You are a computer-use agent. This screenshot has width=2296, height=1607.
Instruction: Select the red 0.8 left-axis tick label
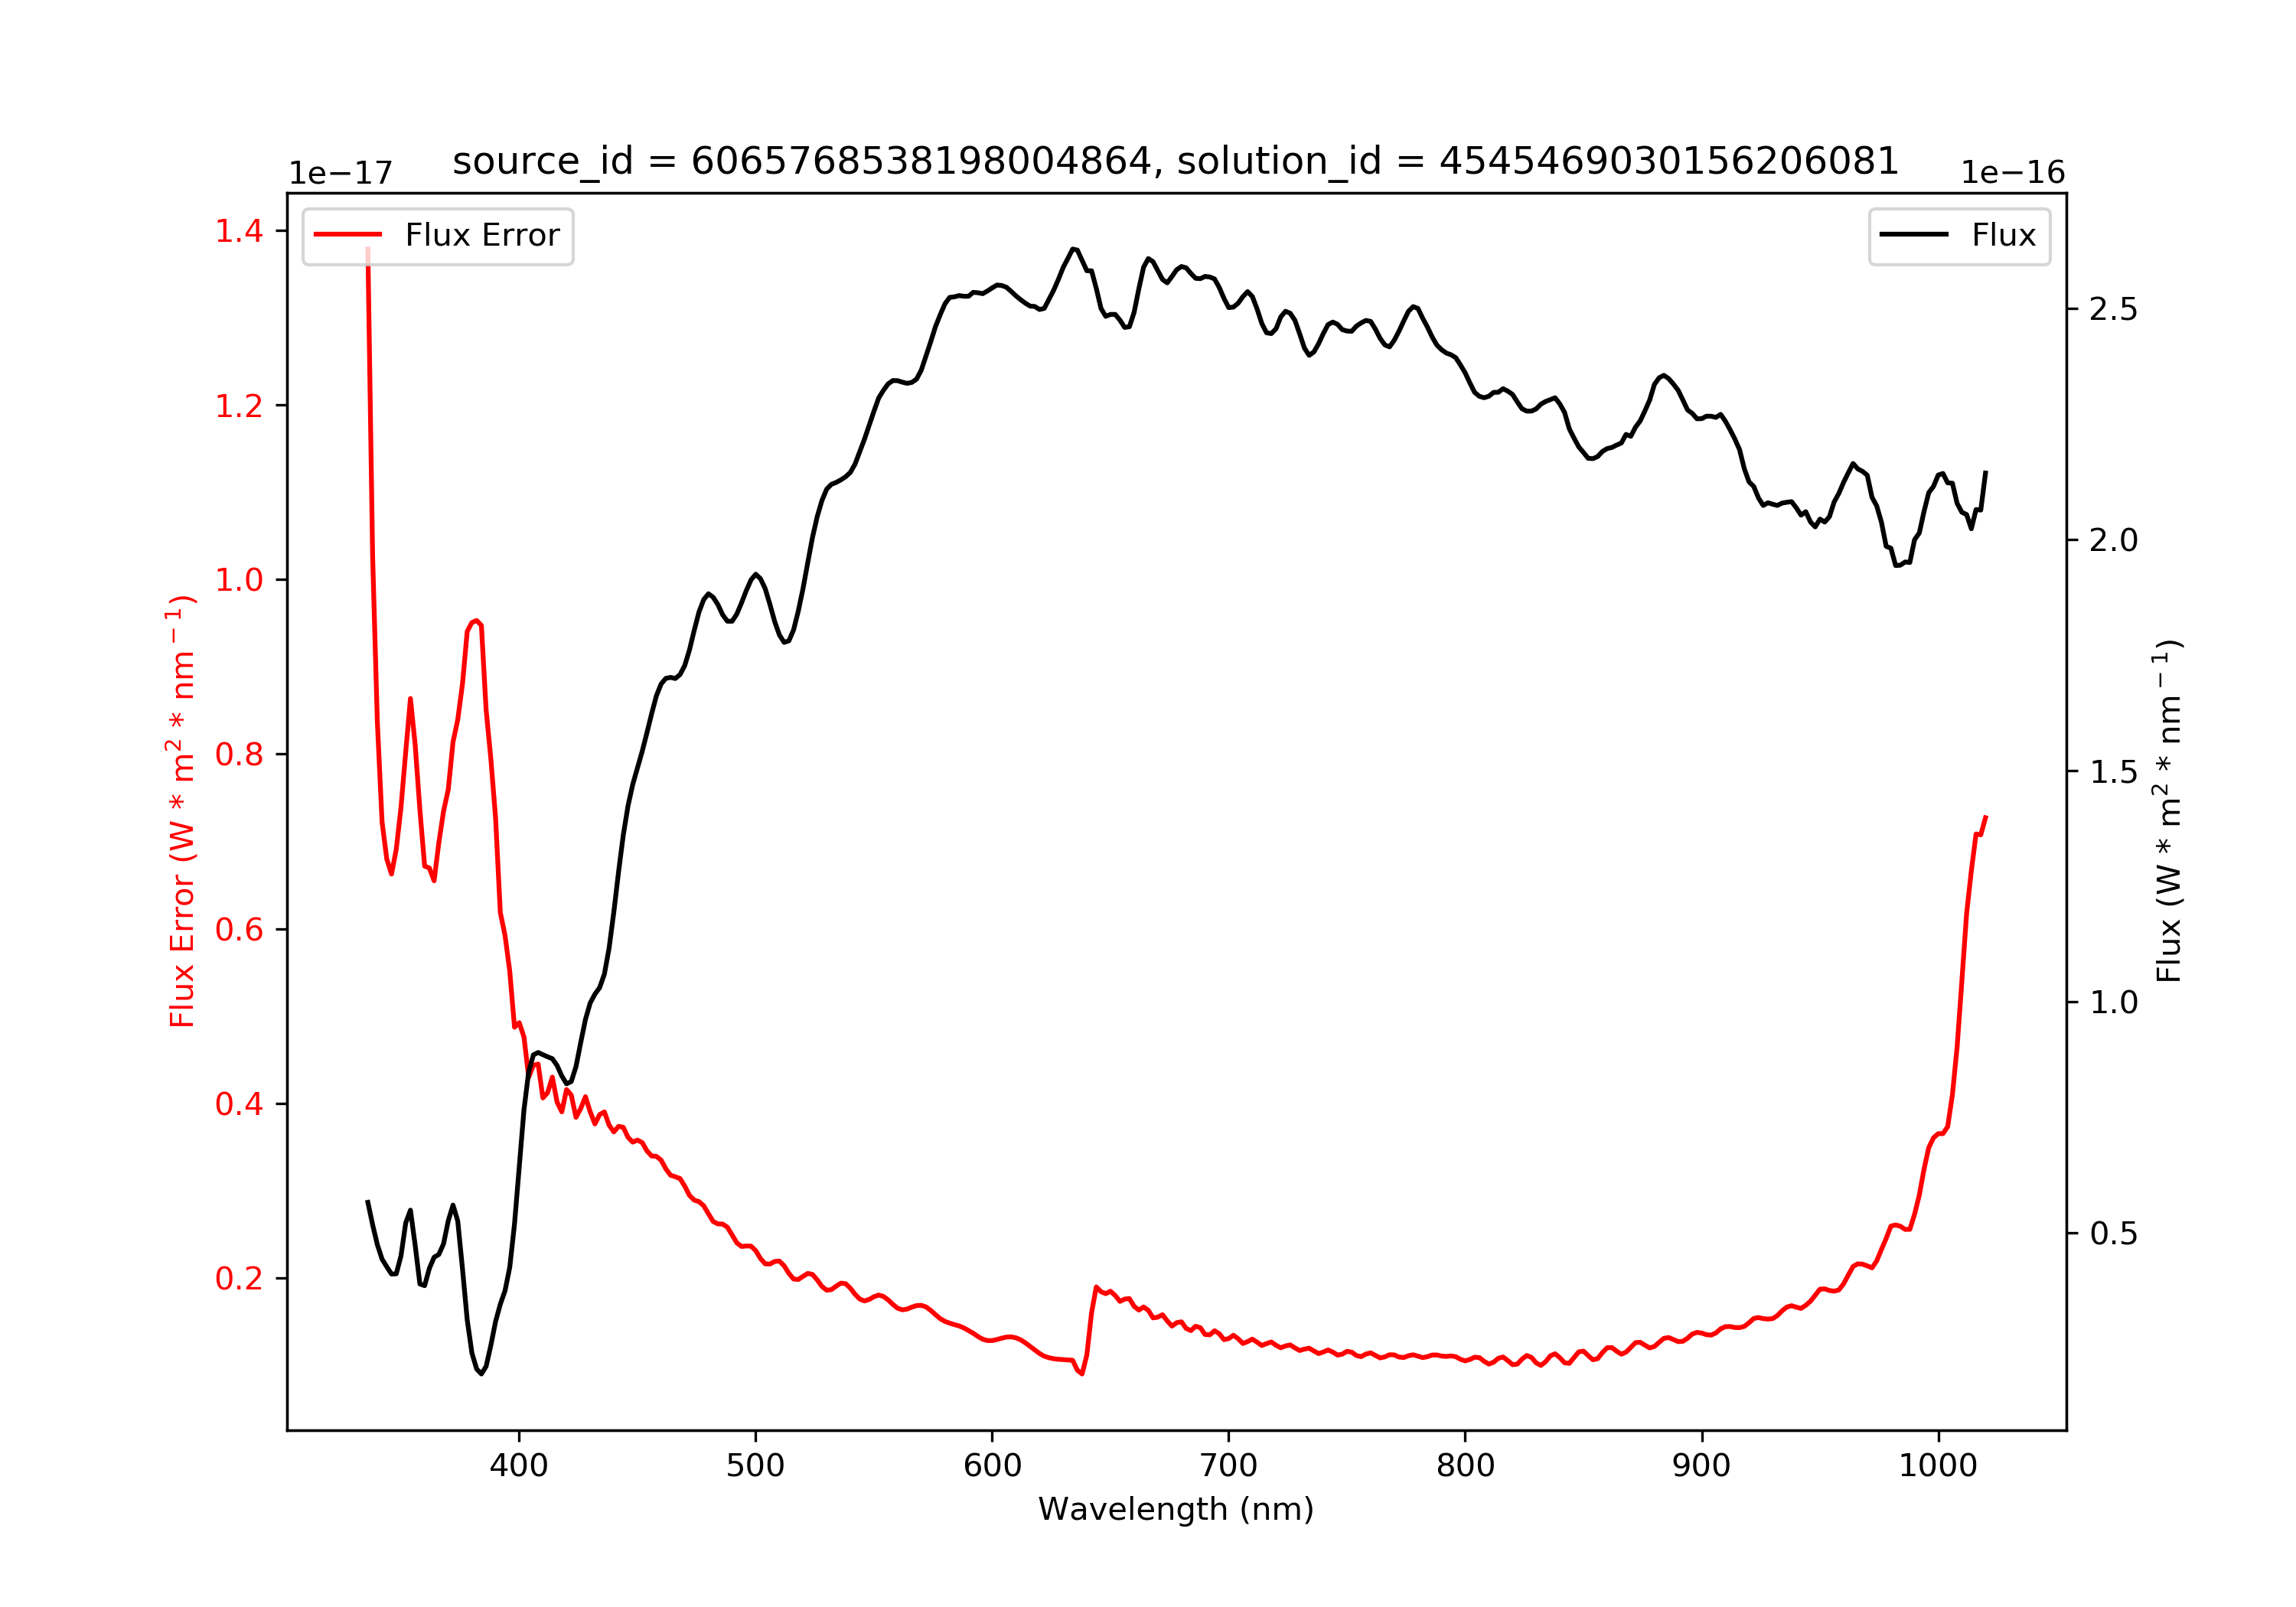(x=239, y=754)
